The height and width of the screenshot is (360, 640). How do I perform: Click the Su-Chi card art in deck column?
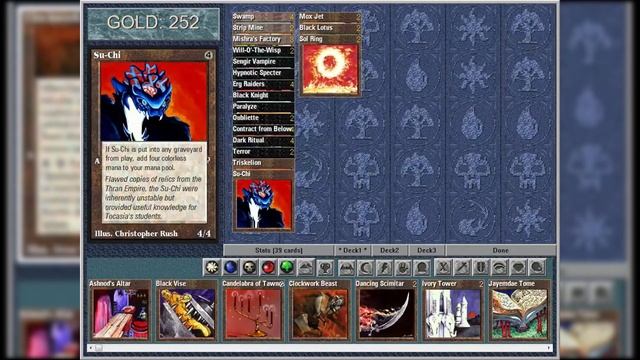click(x=263, y=204)
